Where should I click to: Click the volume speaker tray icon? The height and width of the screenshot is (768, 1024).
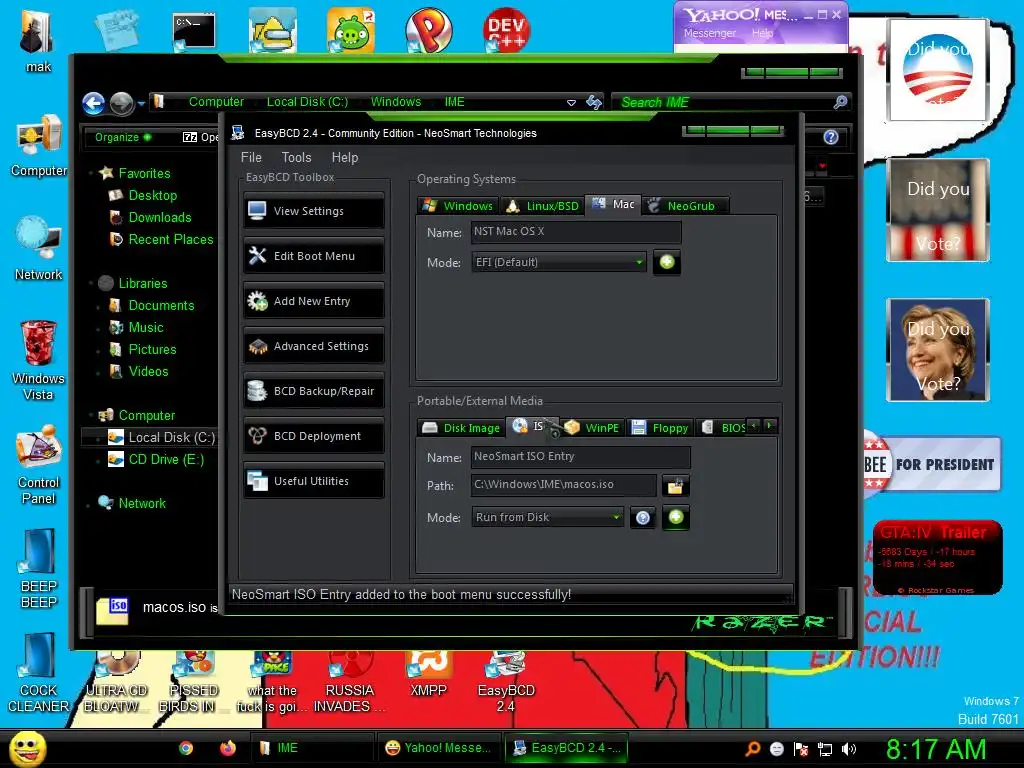(x=849, y=749)
